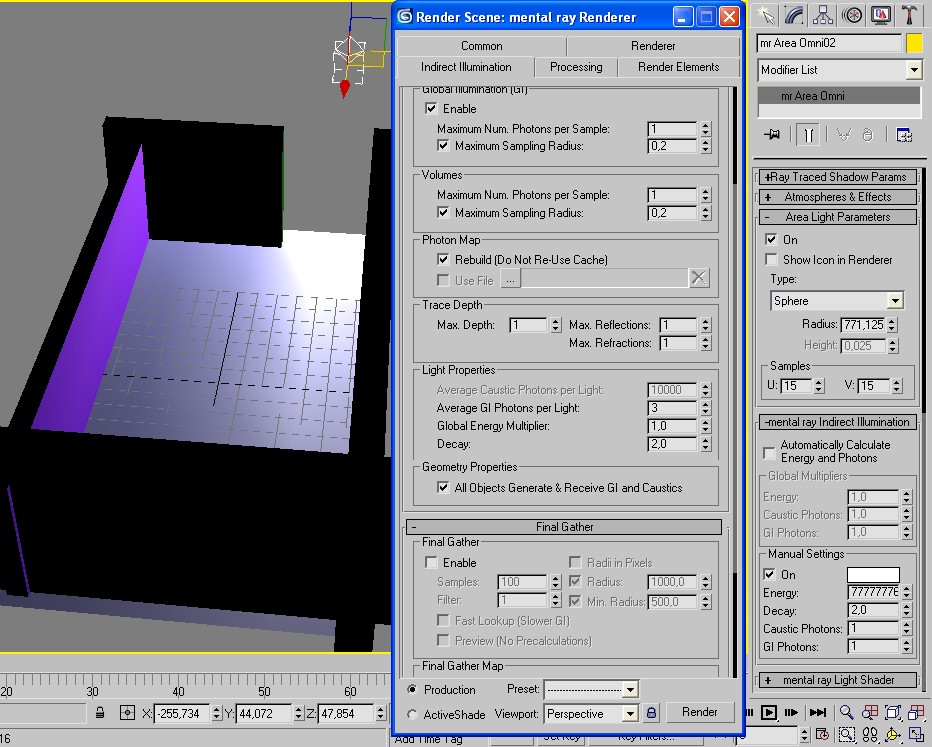Click Zoom Extents Selected icon
The image size is (932, 747).
point(893,712)
